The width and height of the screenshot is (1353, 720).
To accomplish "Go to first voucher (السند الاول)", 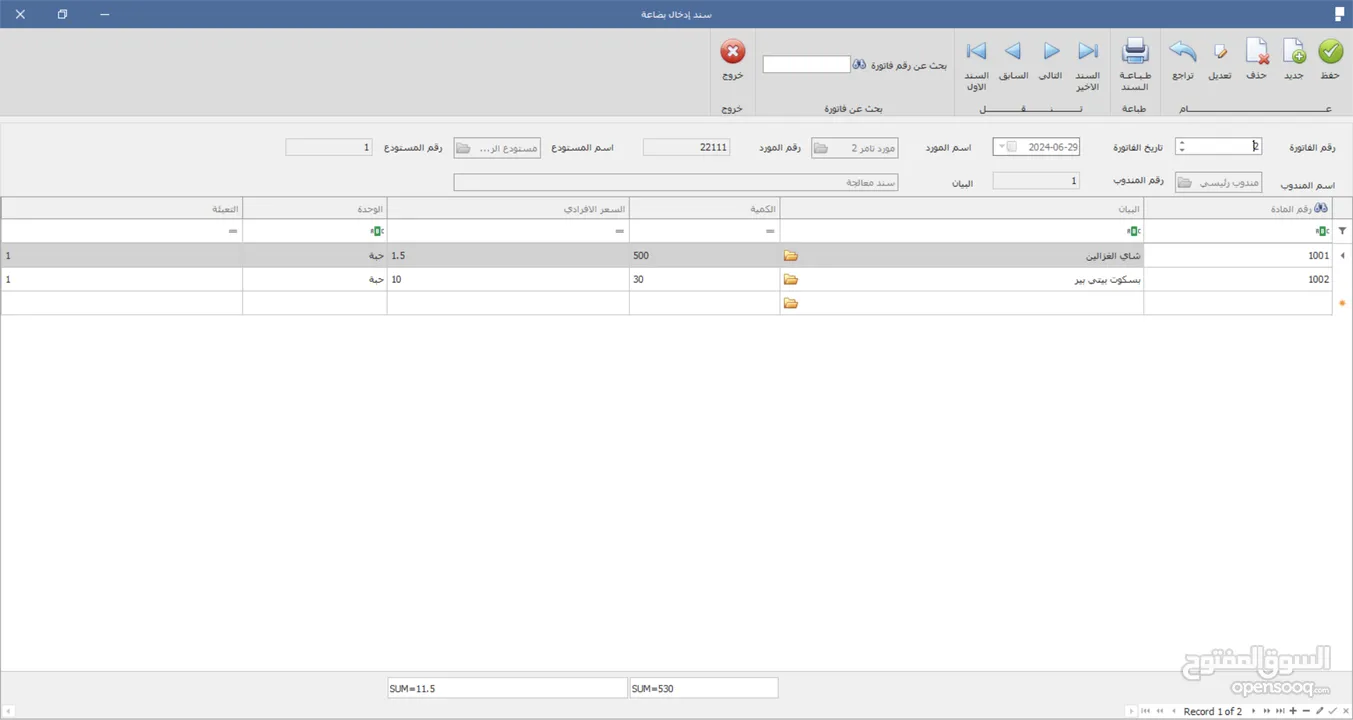I will pyautogui.click(x=976, y=51).
